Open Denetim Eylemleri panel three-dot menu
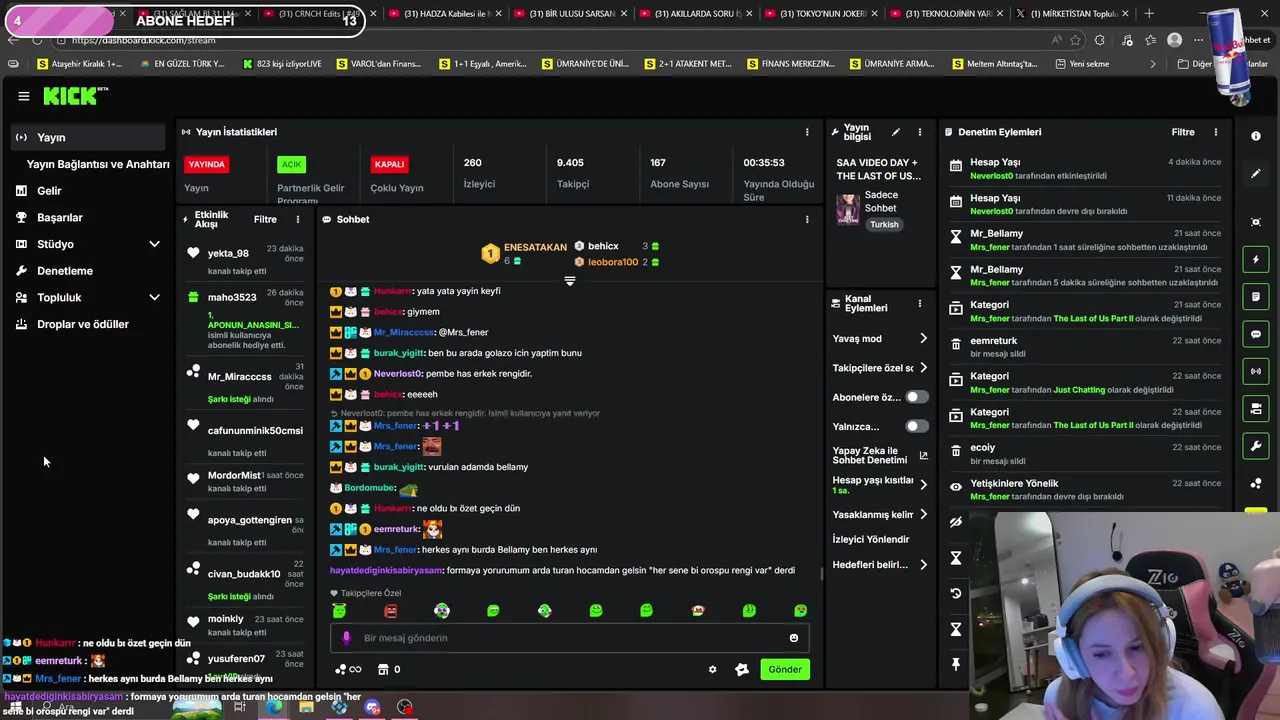The width and height of the screenshot is (1280, 720). click(x=1216, y=132)
